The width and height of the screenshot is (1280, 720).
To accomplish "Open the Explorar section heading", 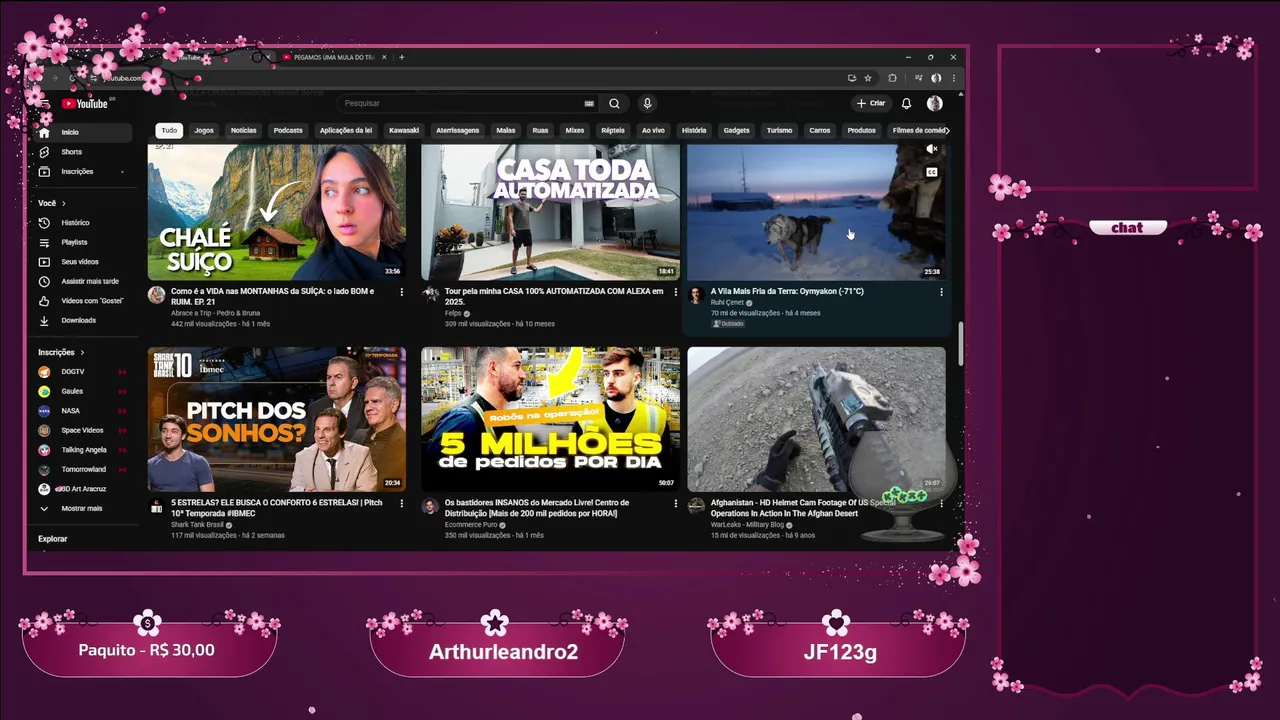I will 53,539.
